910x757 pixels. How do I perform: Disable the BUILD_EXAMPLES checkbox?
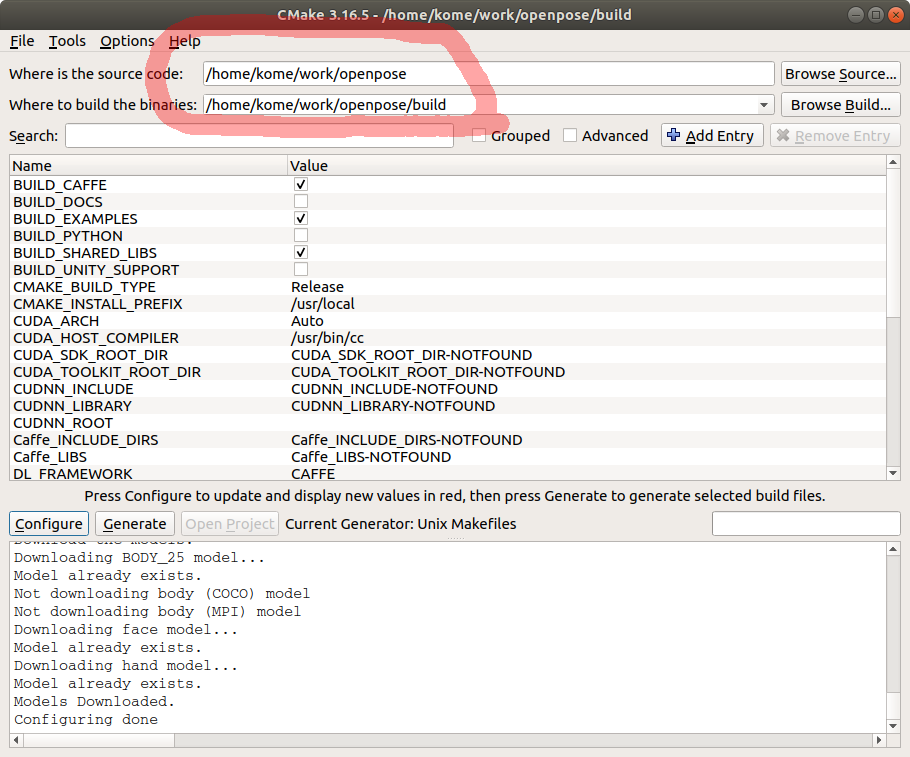pos(300,218)
